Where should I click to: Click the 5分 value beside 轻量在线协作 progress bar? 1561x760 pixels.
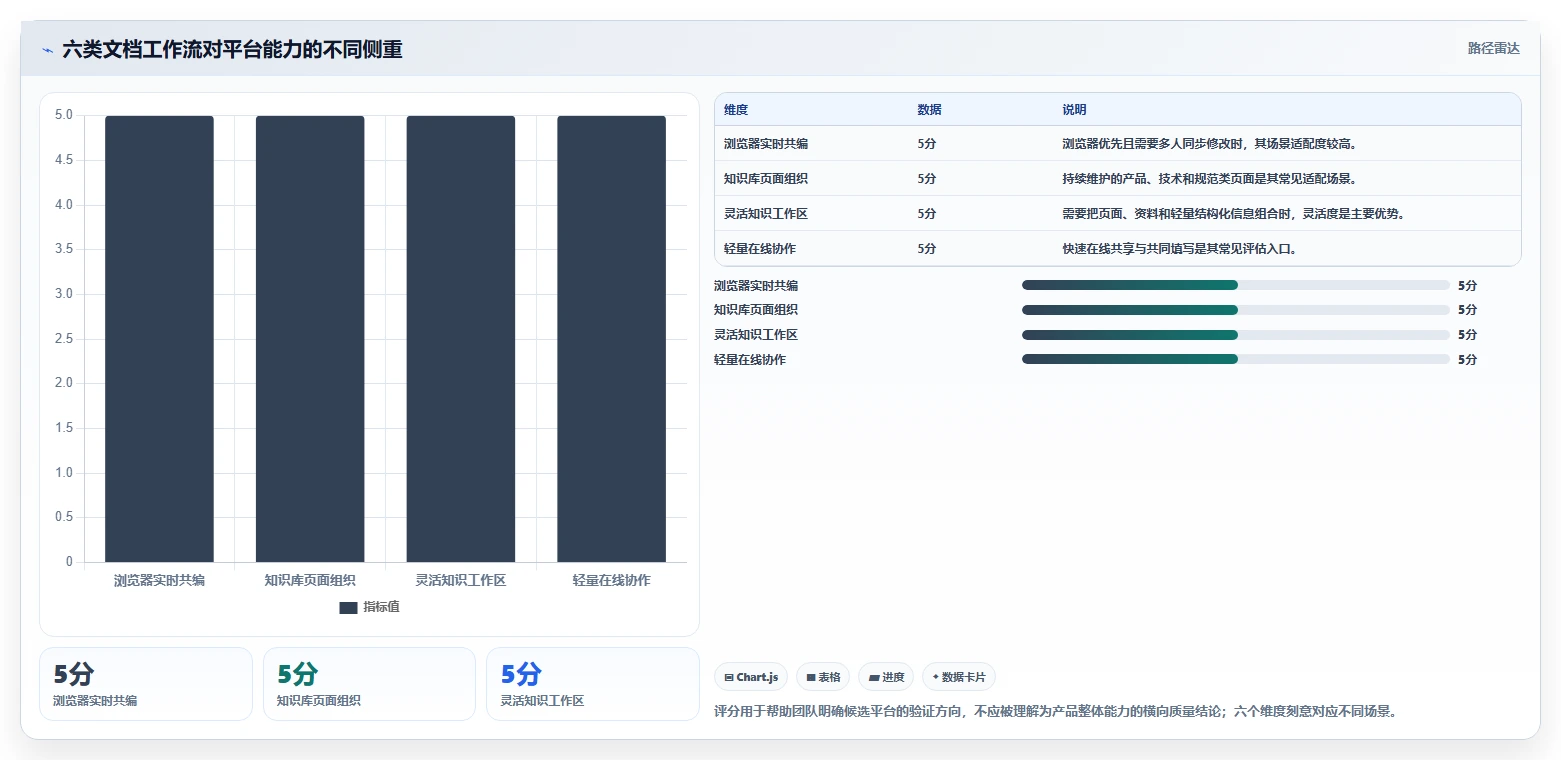tap(1467, 359)
